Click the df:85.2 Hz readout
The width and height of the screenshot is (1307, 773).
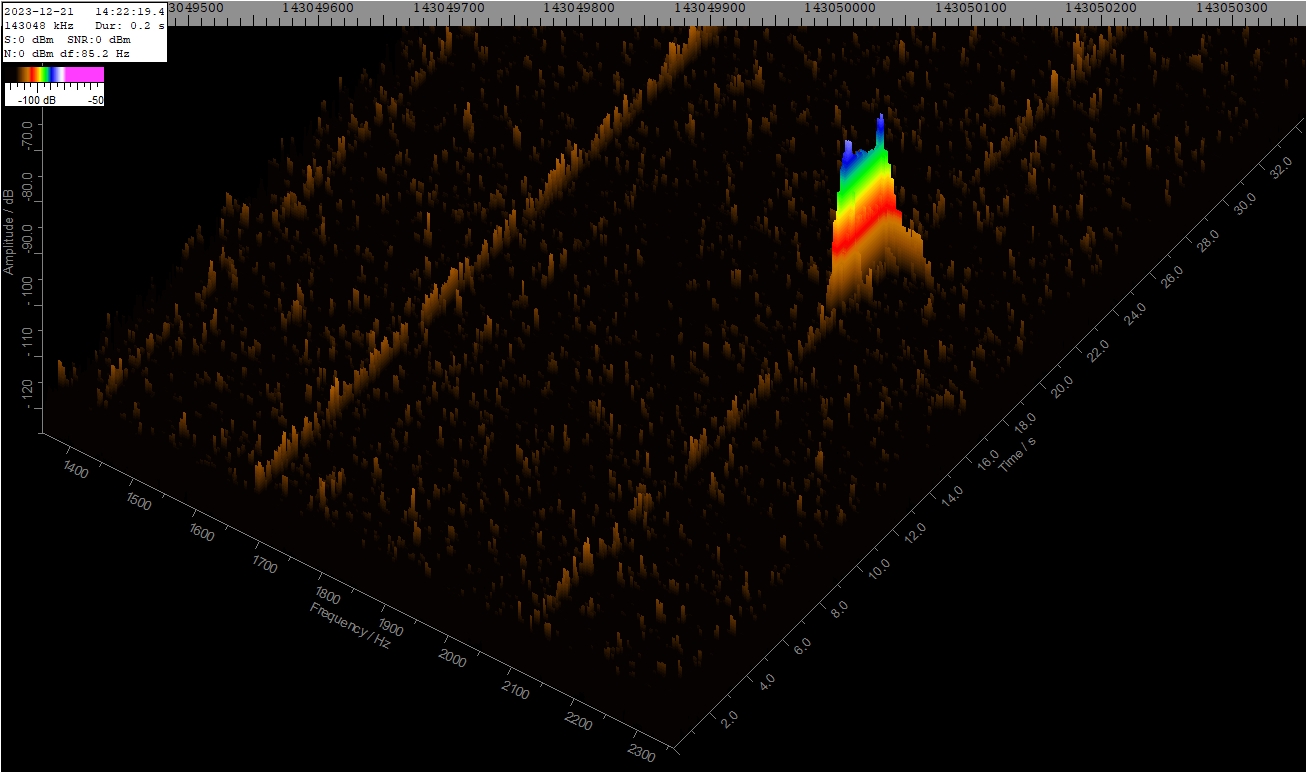[x=94, y=53]
